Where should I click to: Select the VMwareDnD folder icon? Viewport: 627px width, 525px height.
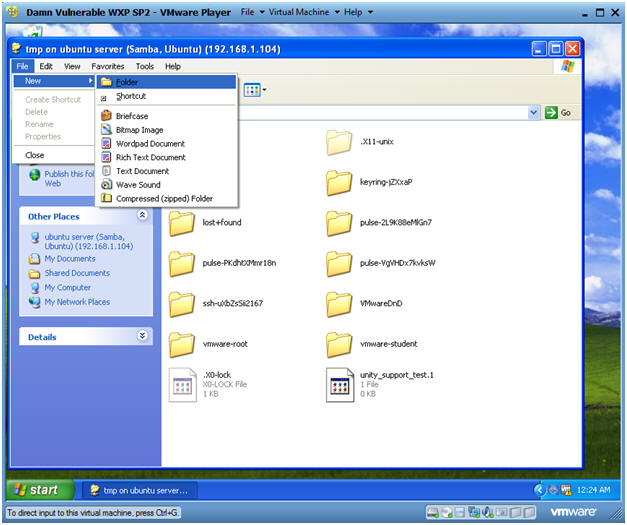click(339, 304)
